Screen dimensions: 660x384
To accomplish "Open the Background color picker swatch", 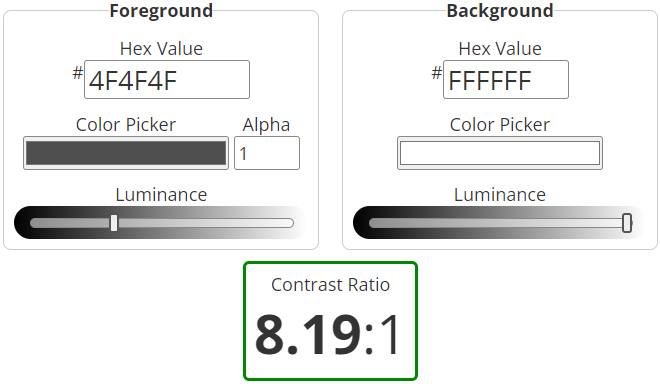I will tap(500, 153).
